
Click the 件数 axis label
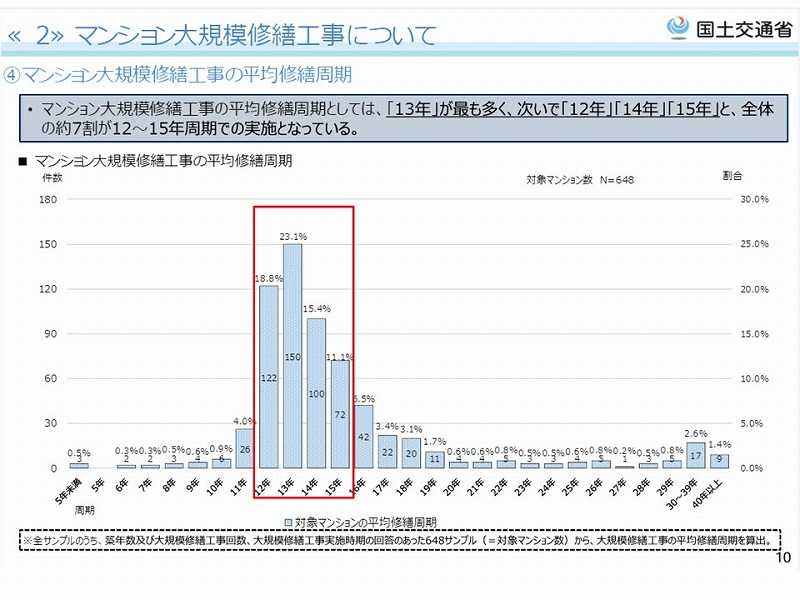pos(52,178)
